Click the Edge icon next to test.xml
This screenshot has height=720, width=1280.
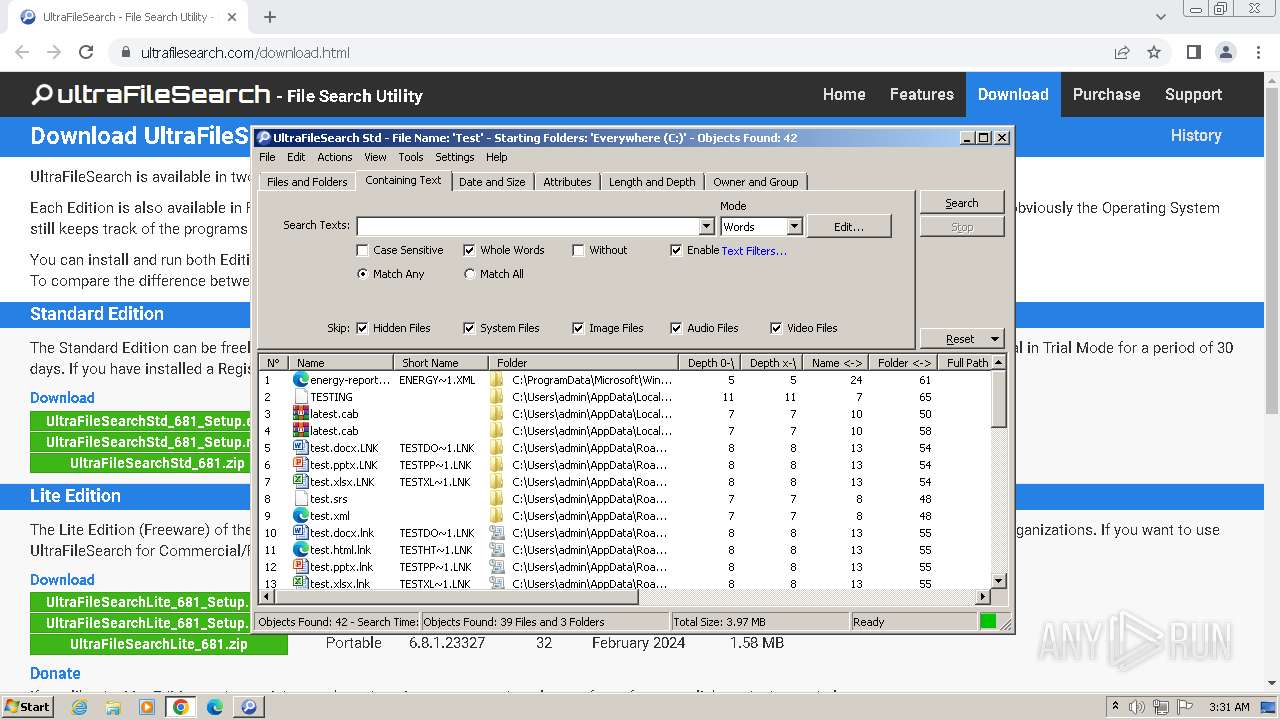click(300, 516)
